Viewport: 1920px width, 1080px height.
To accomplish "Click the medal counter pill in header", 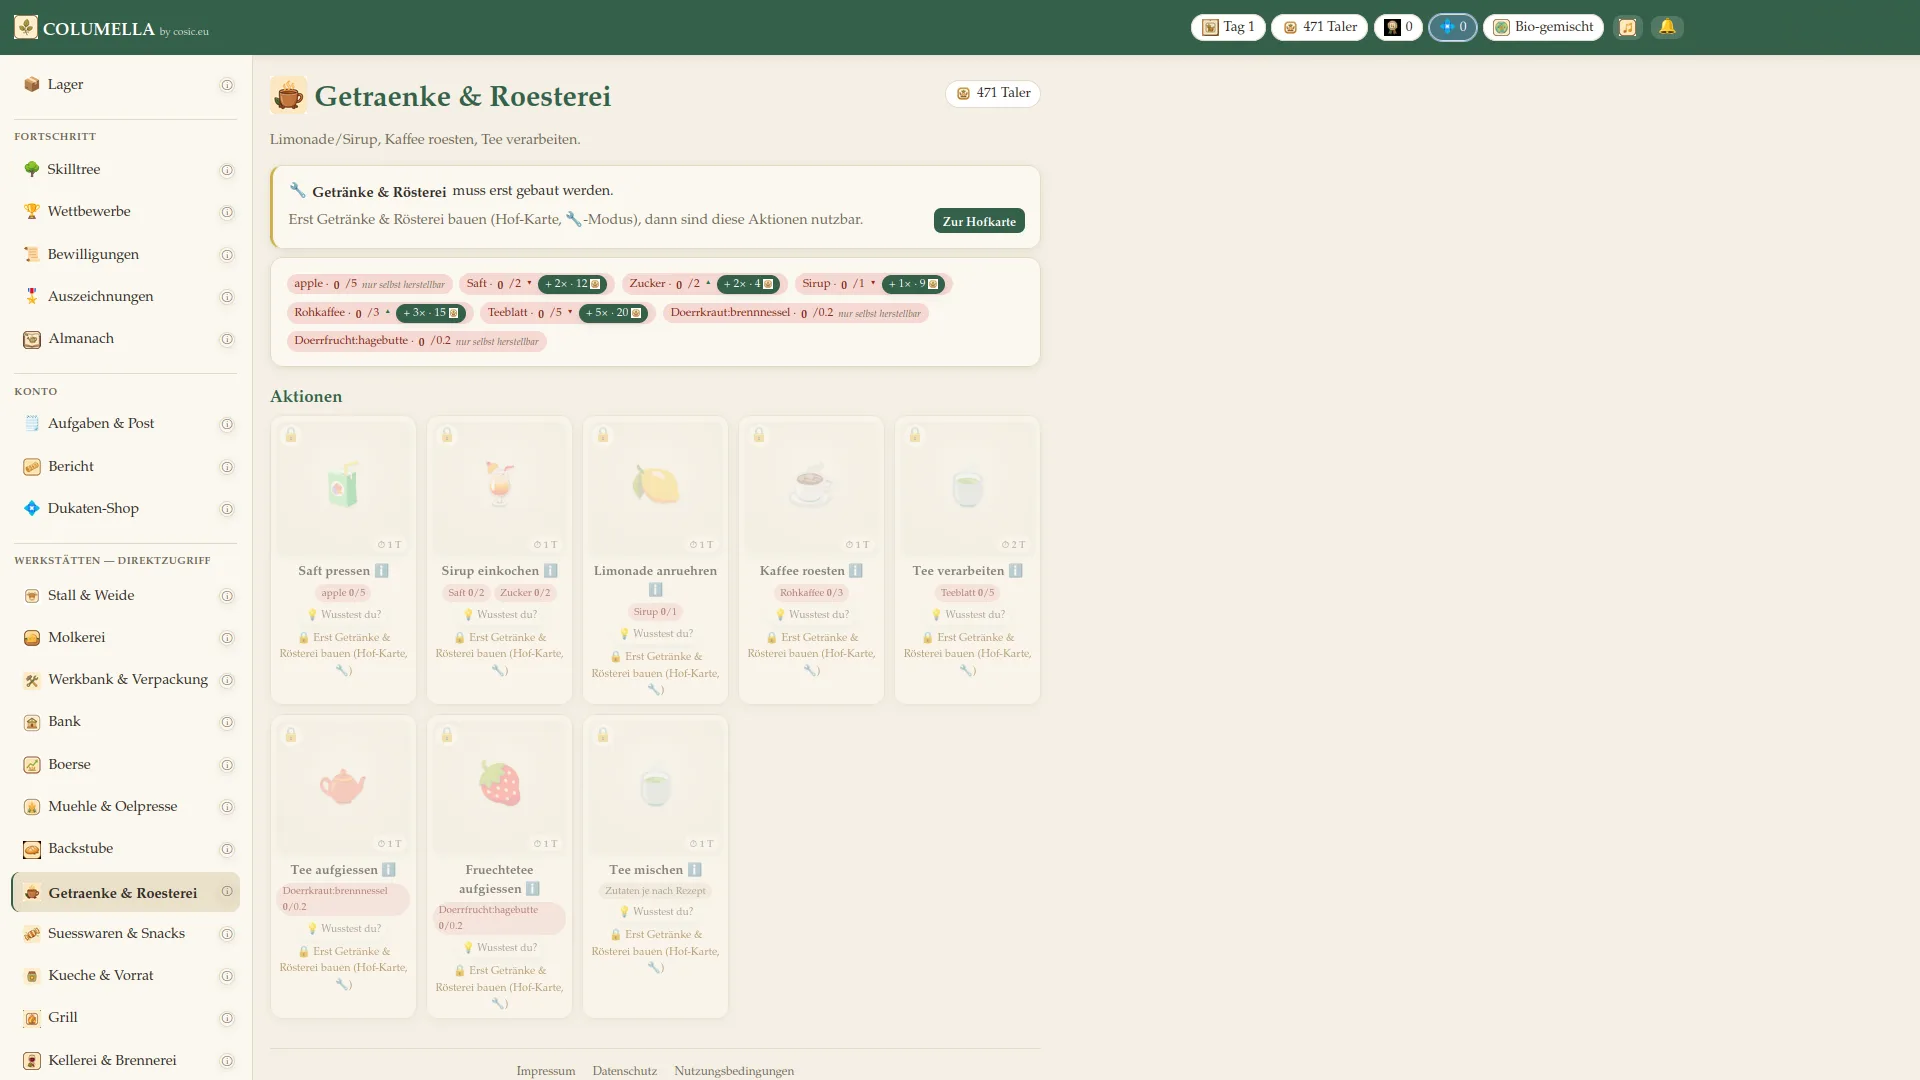I will click(x=1398, y=27).
